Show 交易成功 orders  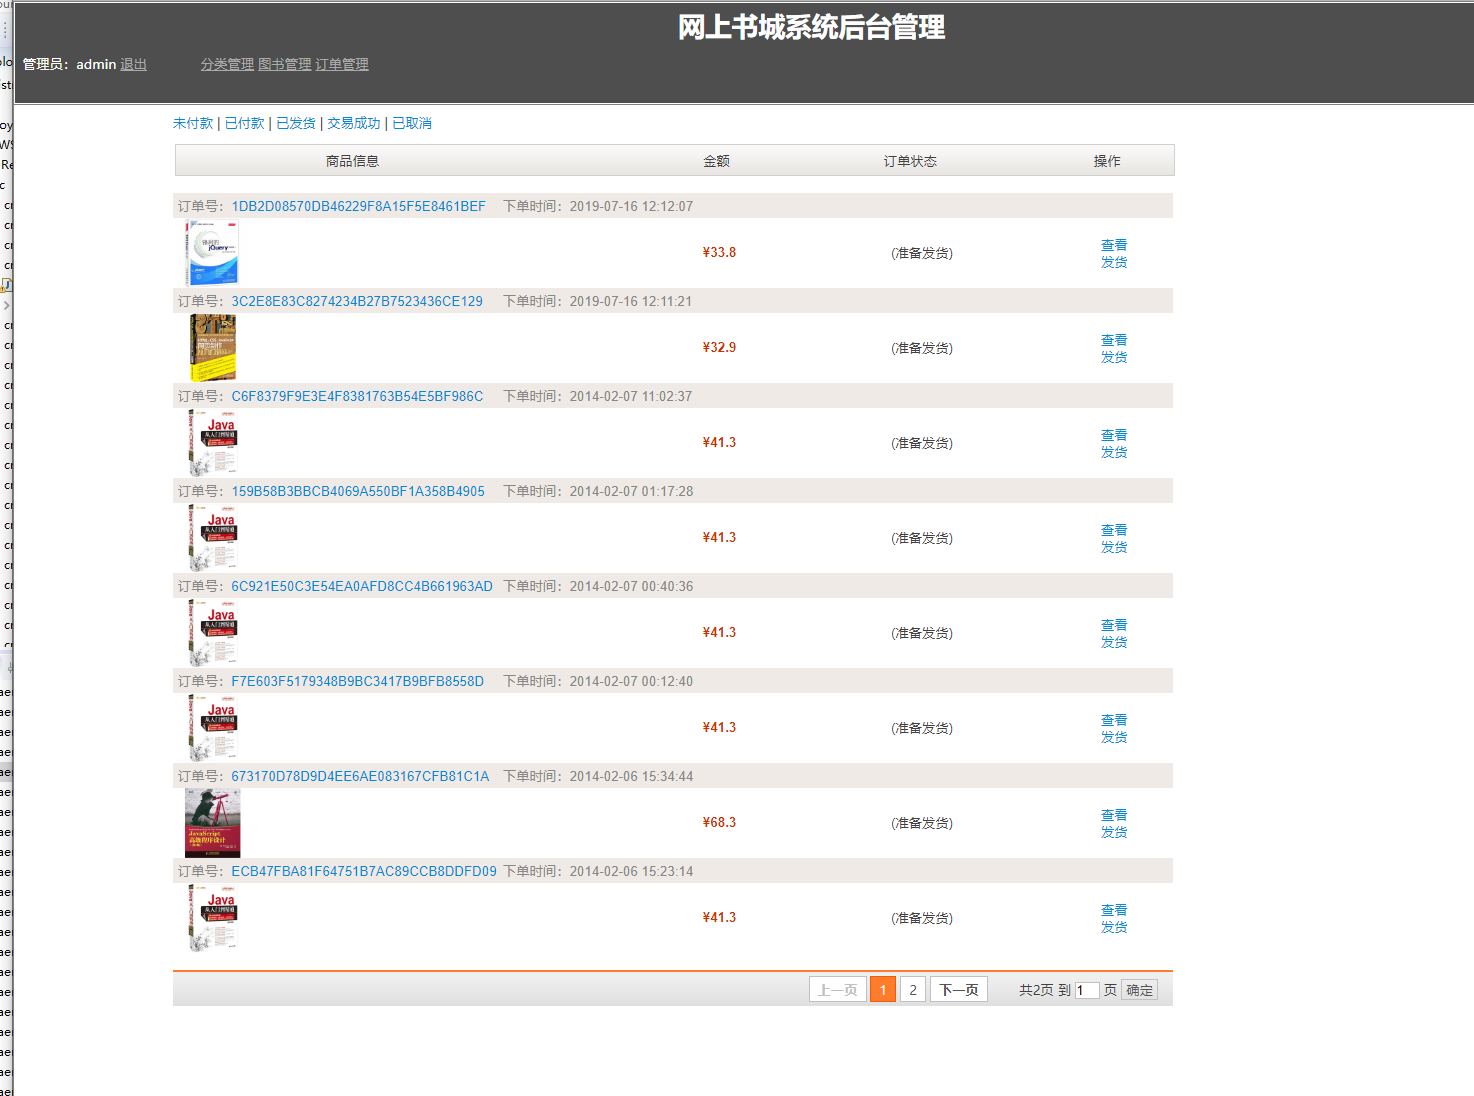click(353, 122)
